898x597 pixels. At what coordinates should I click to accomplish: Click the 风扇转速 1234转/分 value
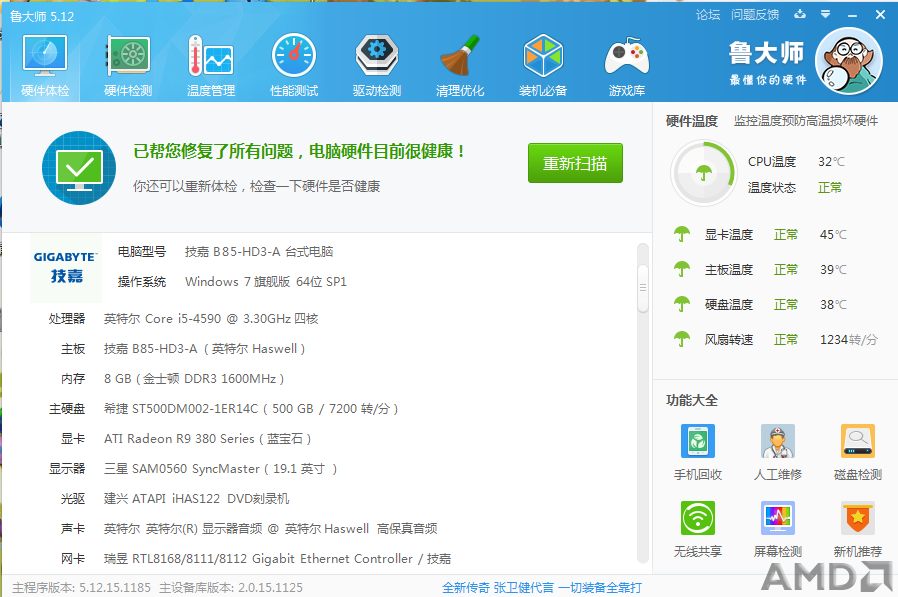[x=849, y=340]
